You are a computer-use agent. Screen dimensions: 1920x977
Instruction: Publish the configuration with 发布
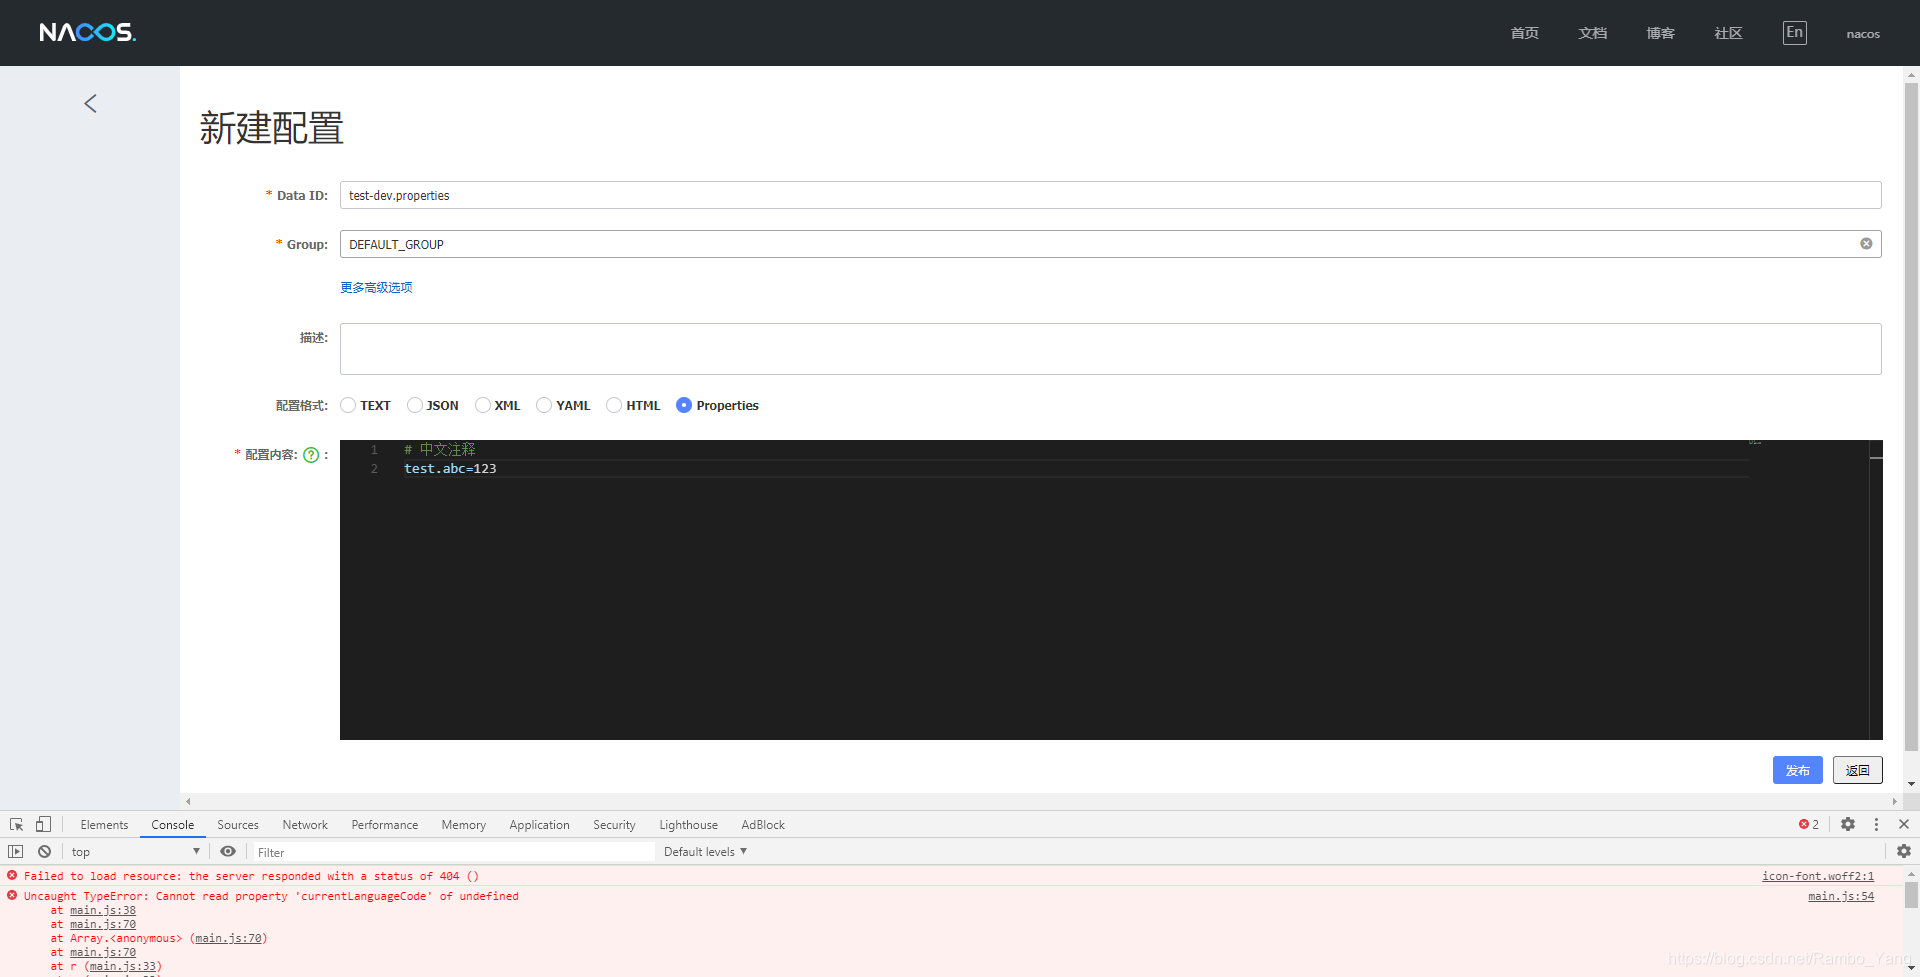[1796, 770]
